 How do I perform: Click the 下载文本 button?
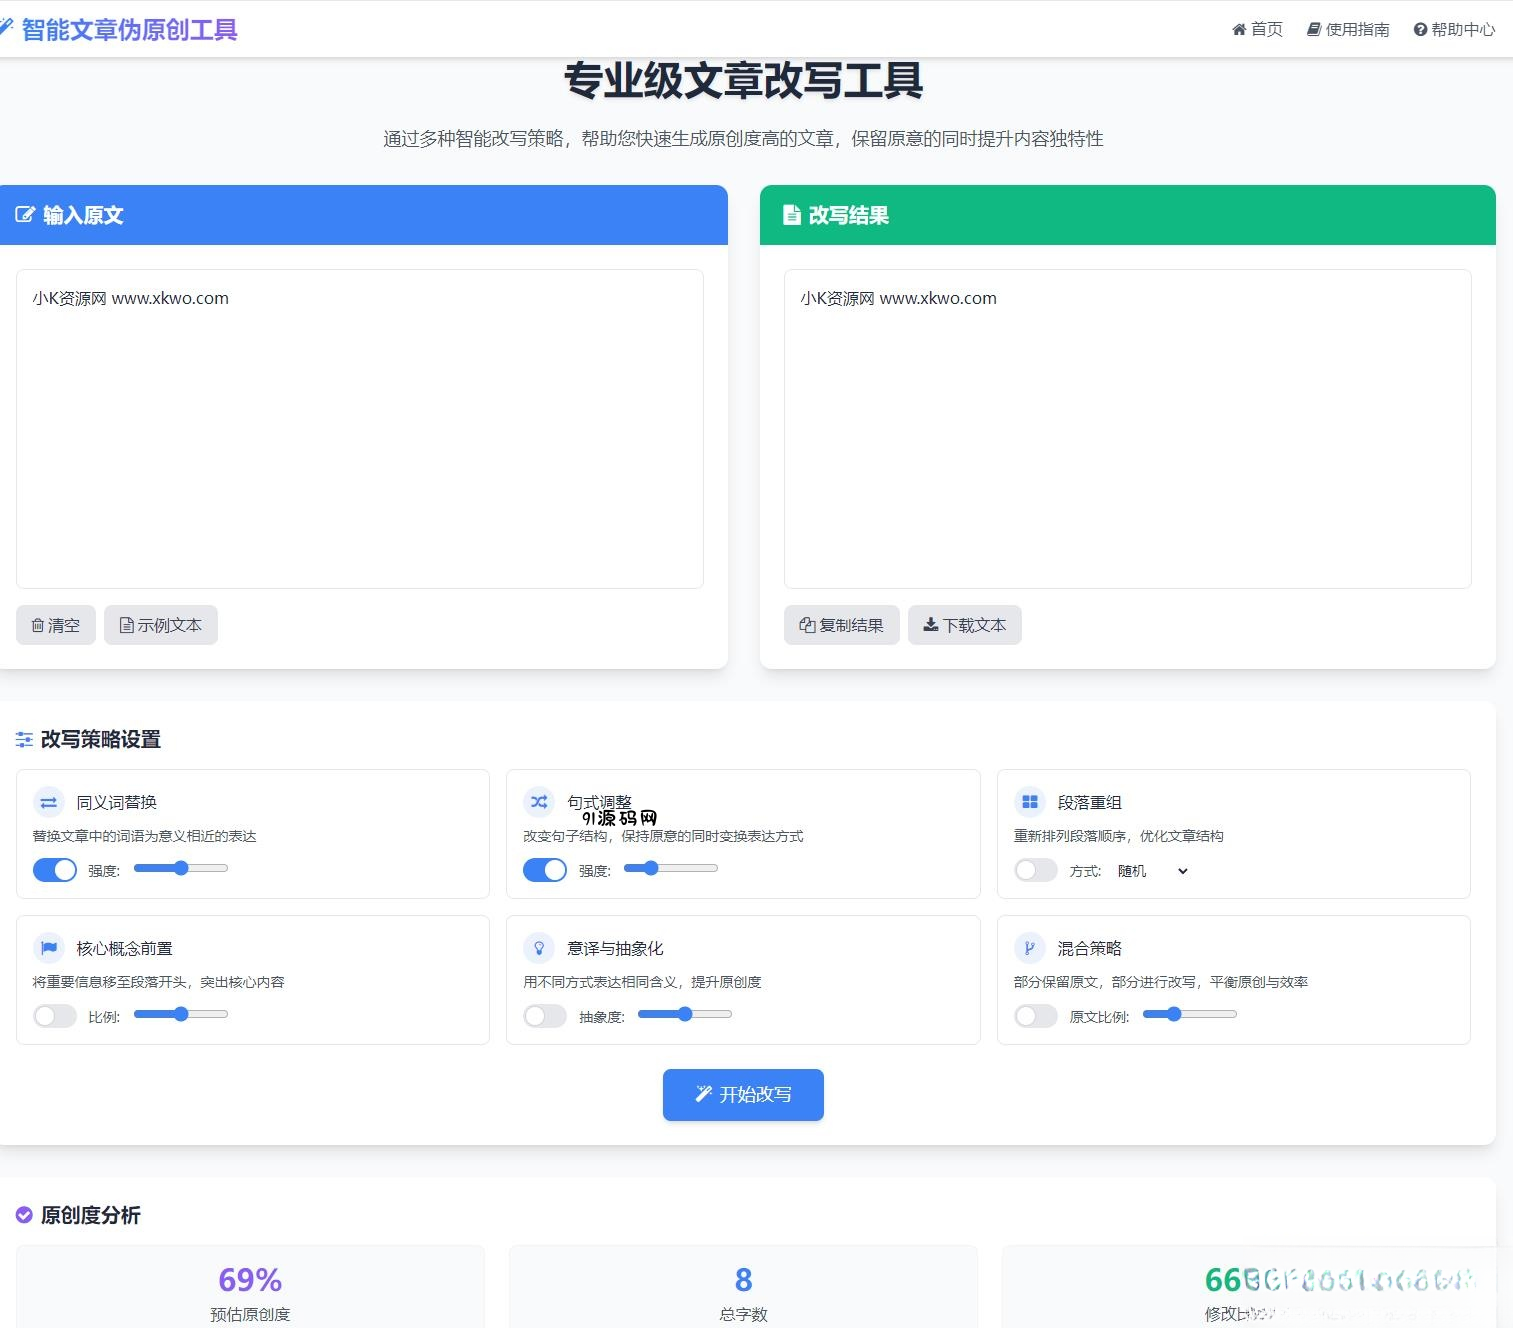click(x=965, y=625)
